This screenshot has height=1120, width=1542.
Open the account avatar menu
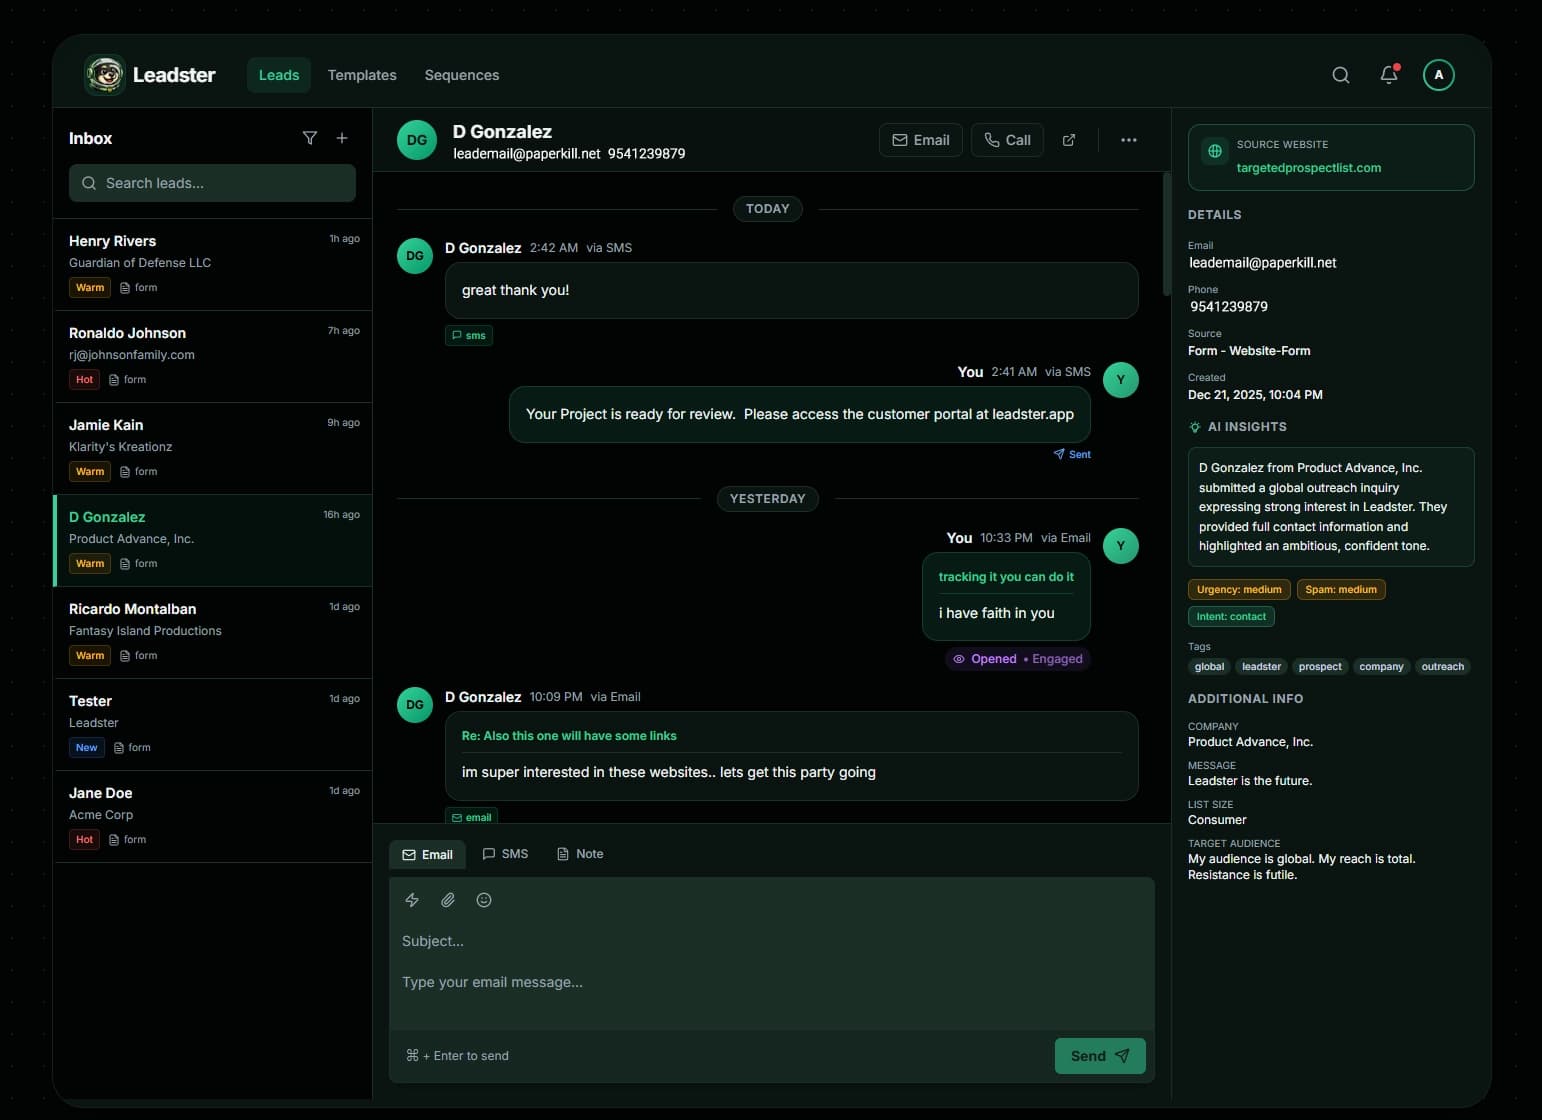1438,74
